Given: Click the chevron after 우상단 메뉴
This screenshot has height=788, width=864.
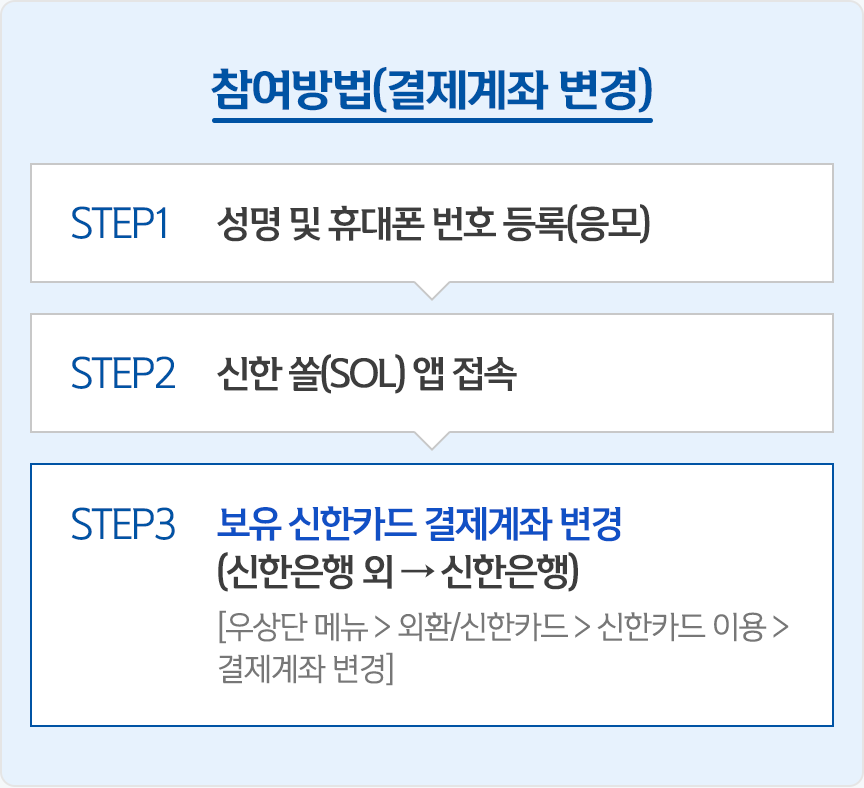Looking at the screenshot, I should point(382,628).
